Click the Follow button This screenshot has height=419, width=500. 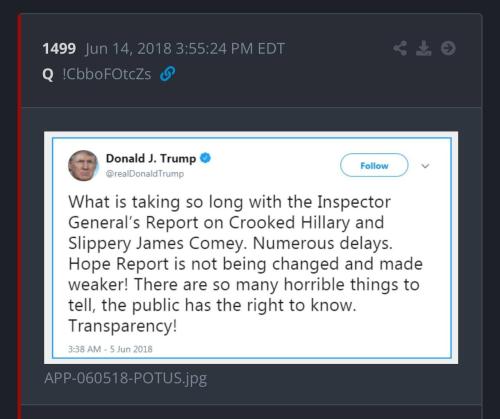(374, 165)
